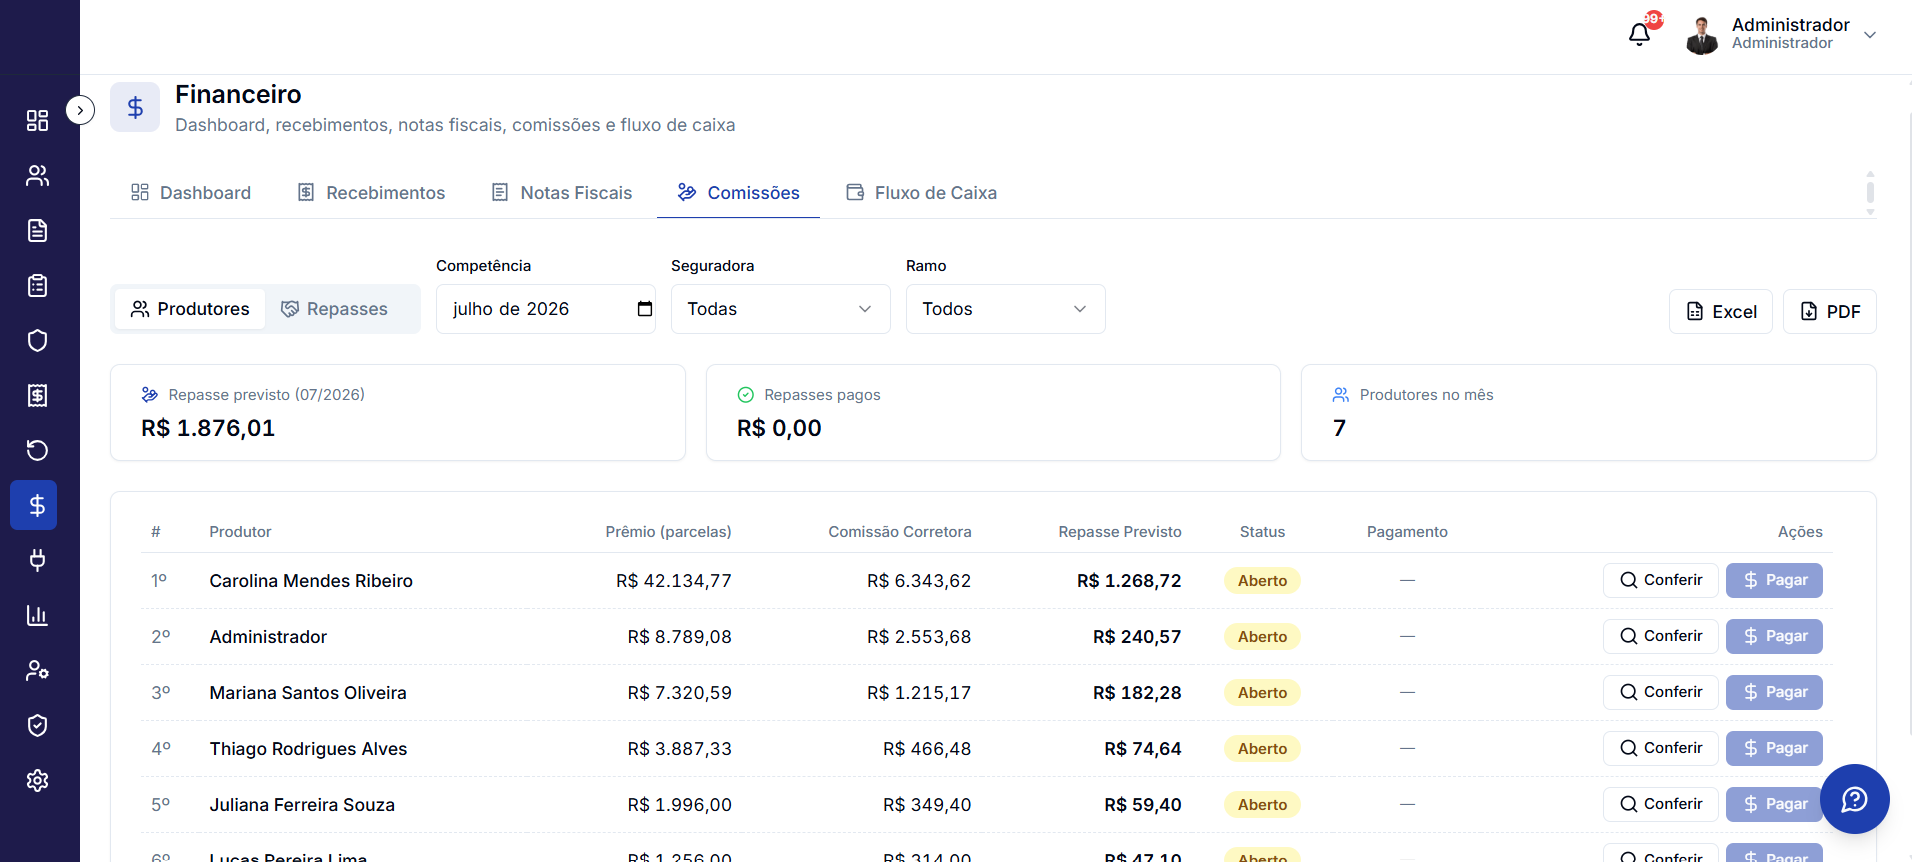Viewport: 1912px width, 862px height.
Task: Open the shield check sidebar icon
Action: click(37, 725)
